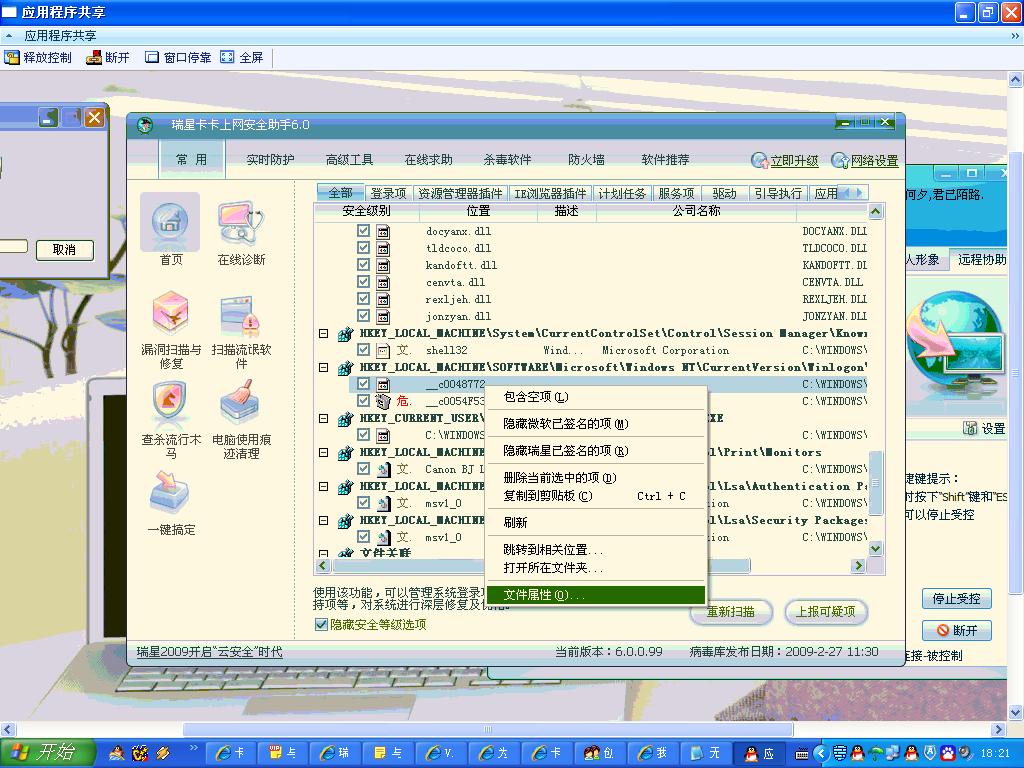This screenshot has height=768, width=1024.
Task: Click the 网络设置 globe icon
Action: point(840,160)
